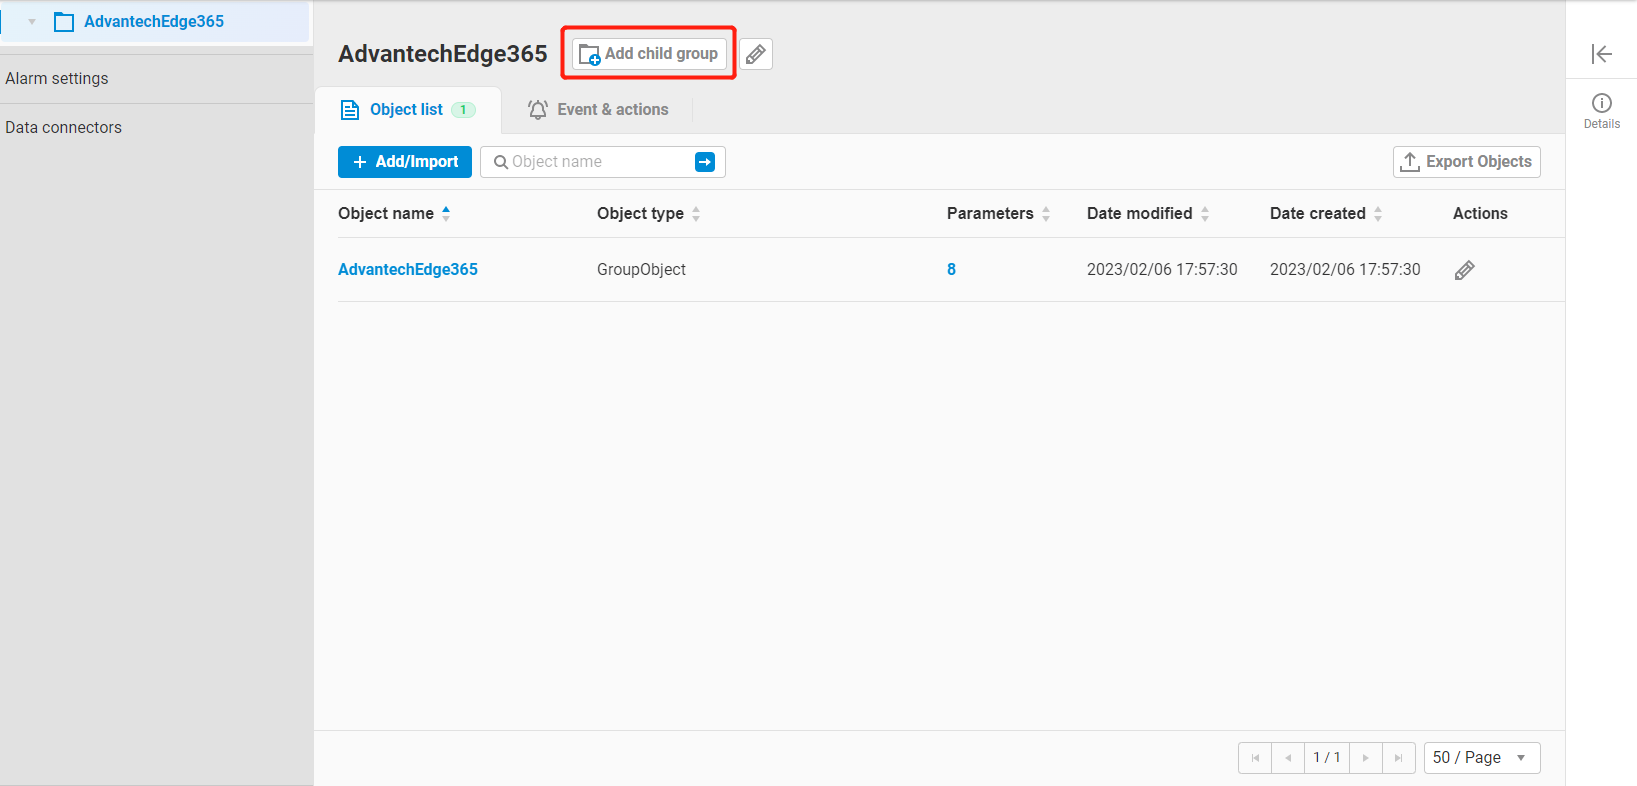Go to the last page
The height and width of the screenshot is (786, 1637).
(x=1398, y=758)
